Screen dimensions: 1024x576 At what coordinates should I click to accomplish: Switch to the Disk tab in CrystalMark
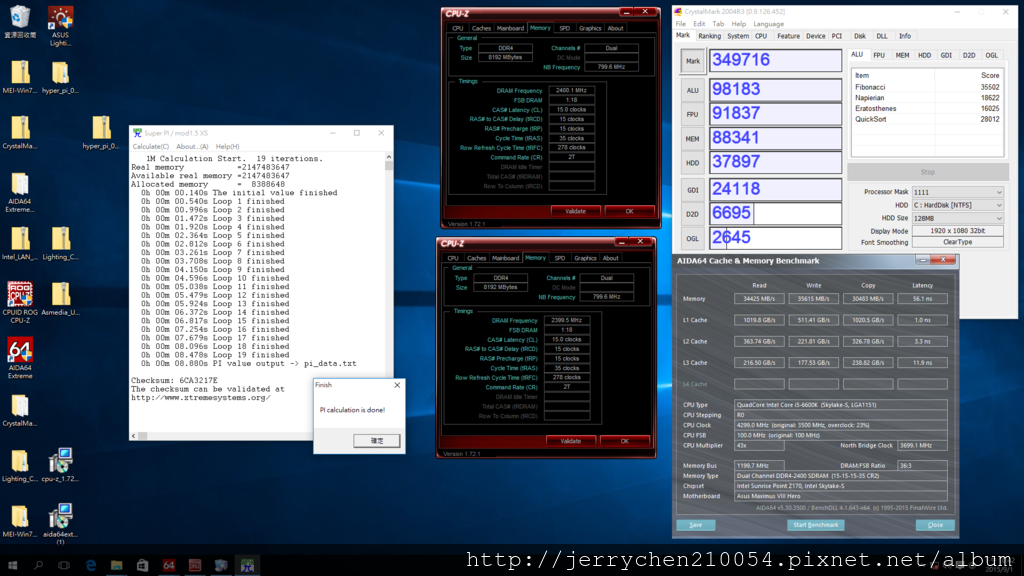[x=860, y=37]
